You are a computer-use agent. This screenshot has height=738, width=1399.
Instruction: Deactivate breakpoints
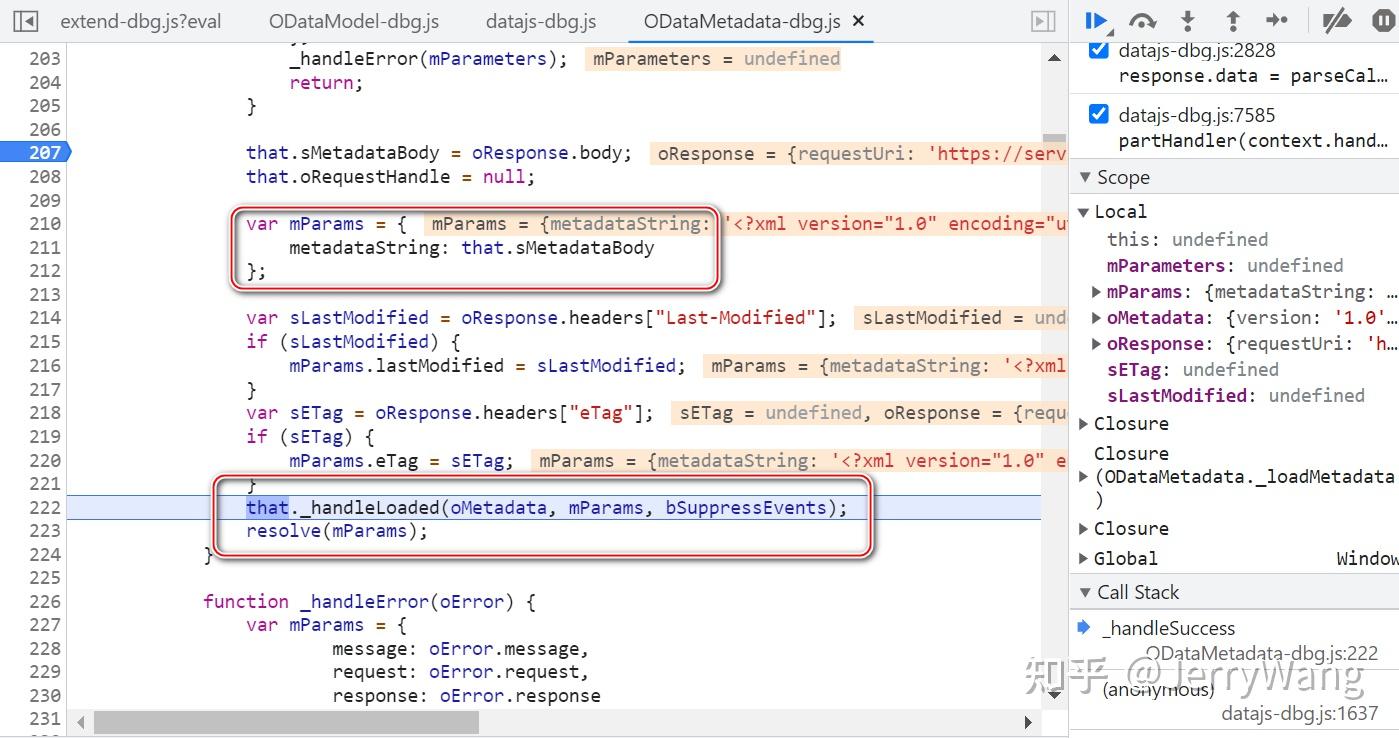1337,20
